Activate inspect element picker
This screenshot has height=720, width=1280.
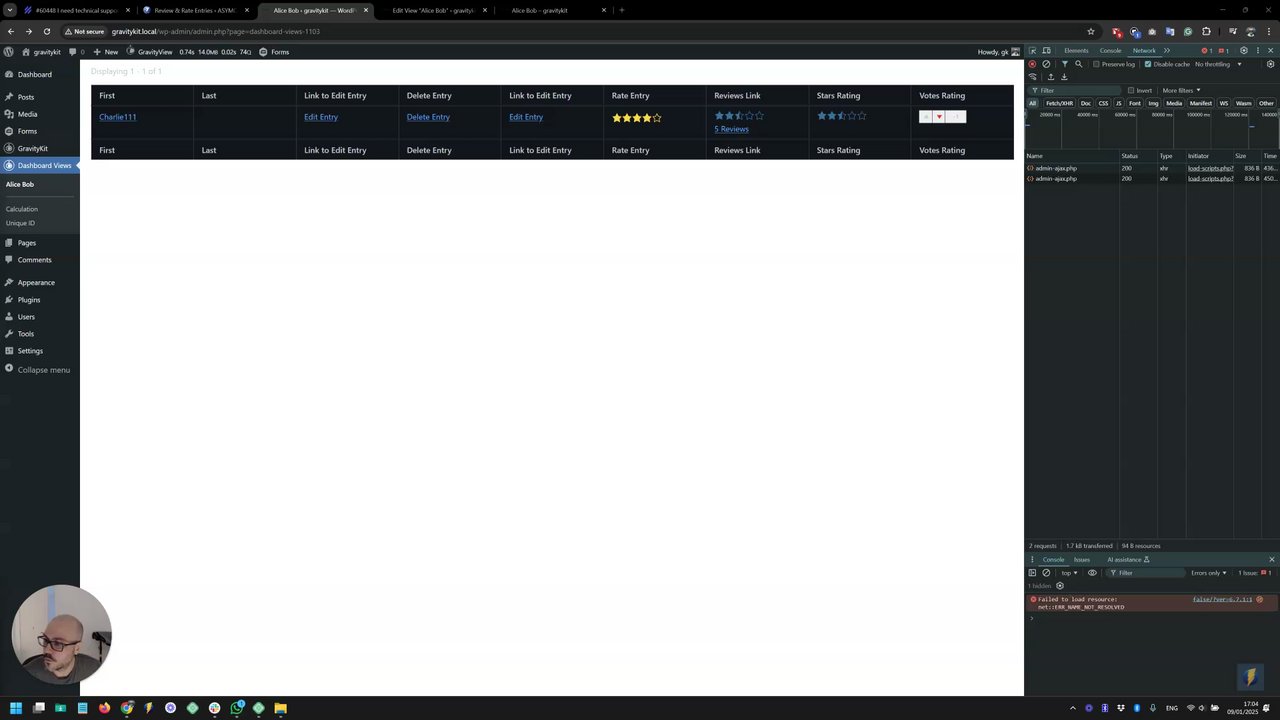point(1033,50)
